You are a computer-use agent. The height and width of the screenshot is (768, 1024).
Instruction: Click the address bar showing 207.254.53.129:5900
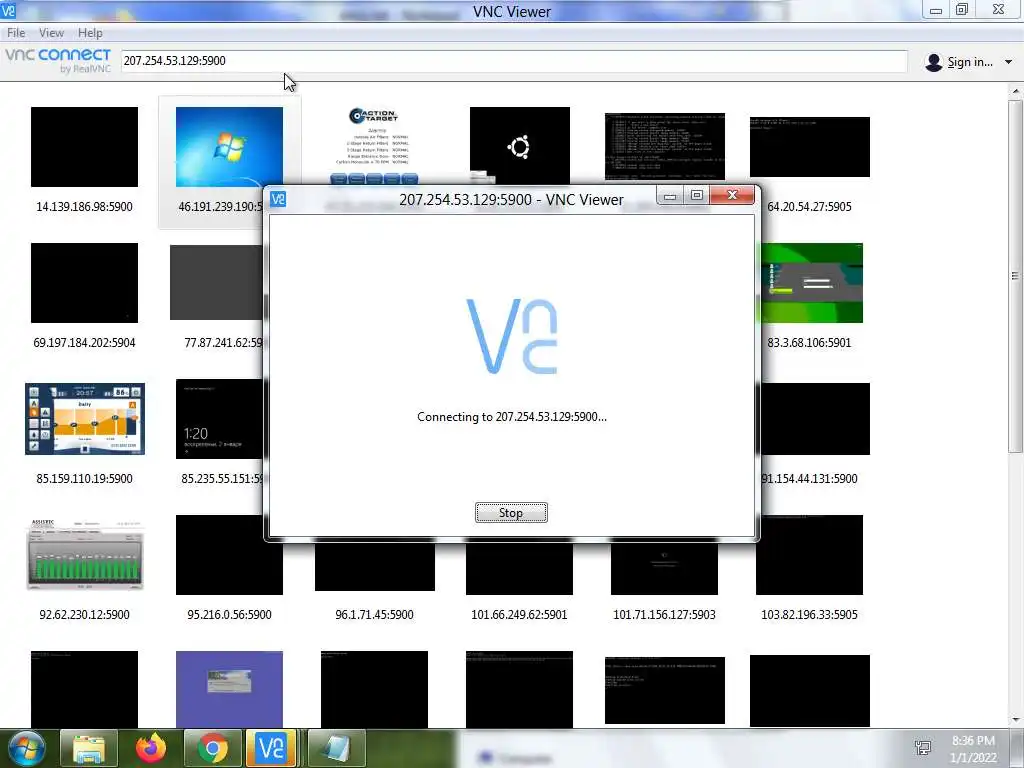[514, 61]
